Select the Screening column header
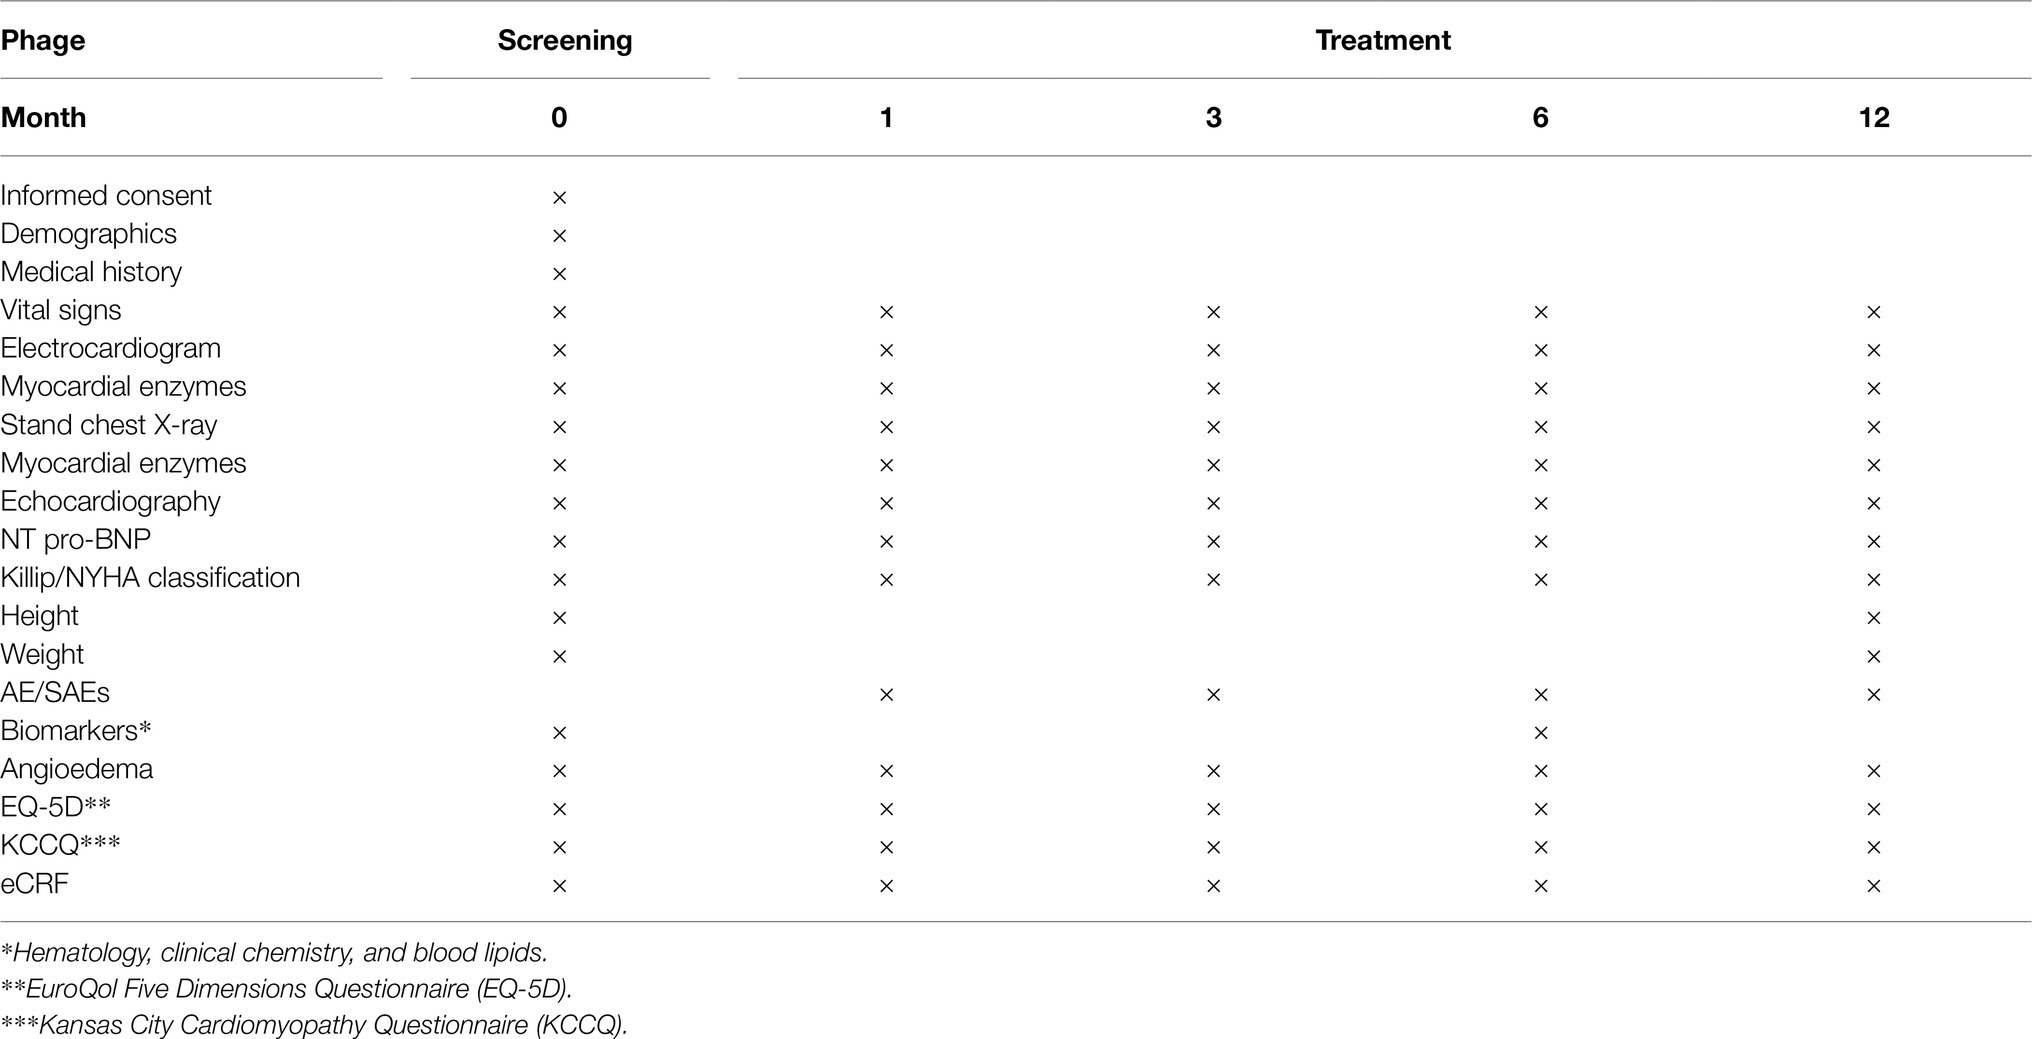 564,41
